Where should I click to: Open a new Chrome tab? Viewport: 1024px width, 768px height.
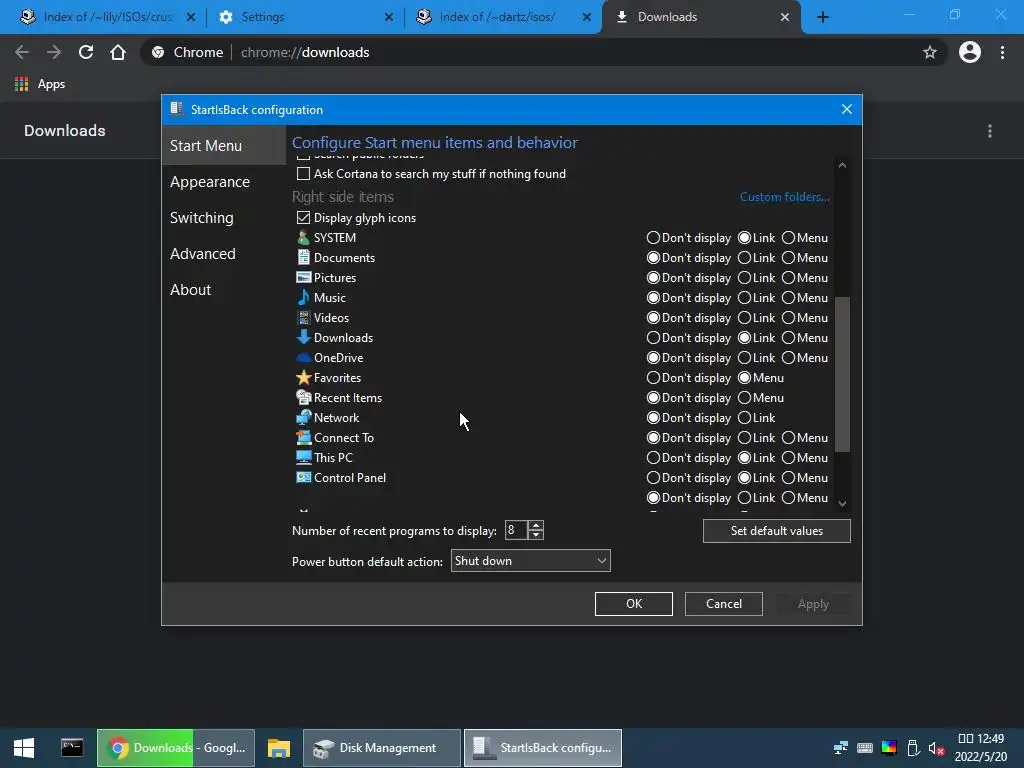823,17
